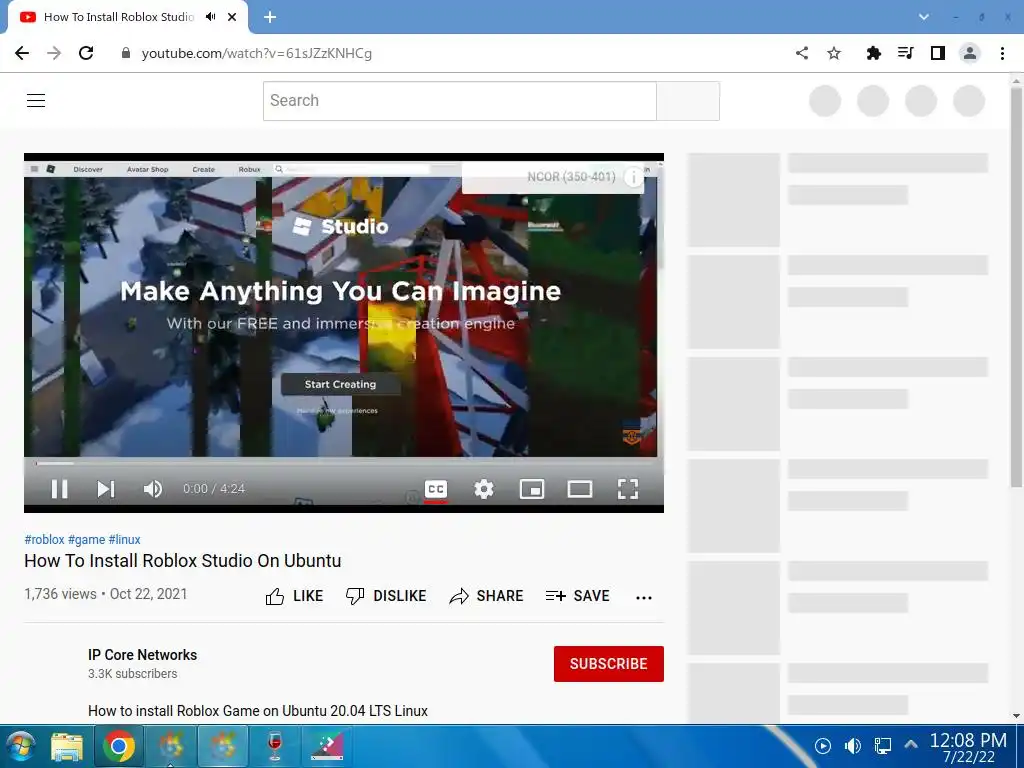1024x768 pixels.
Task: Dislike the video
Action: [386, 596]
